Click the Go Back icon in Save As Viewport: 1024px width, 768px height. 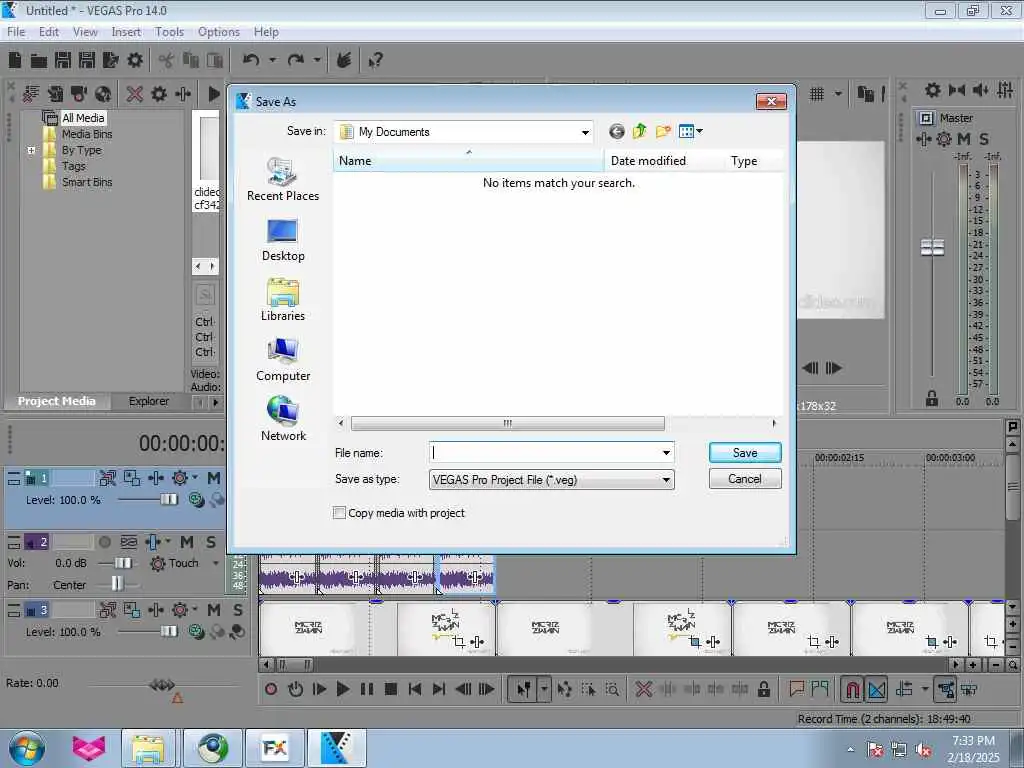(x=616, y=131)
